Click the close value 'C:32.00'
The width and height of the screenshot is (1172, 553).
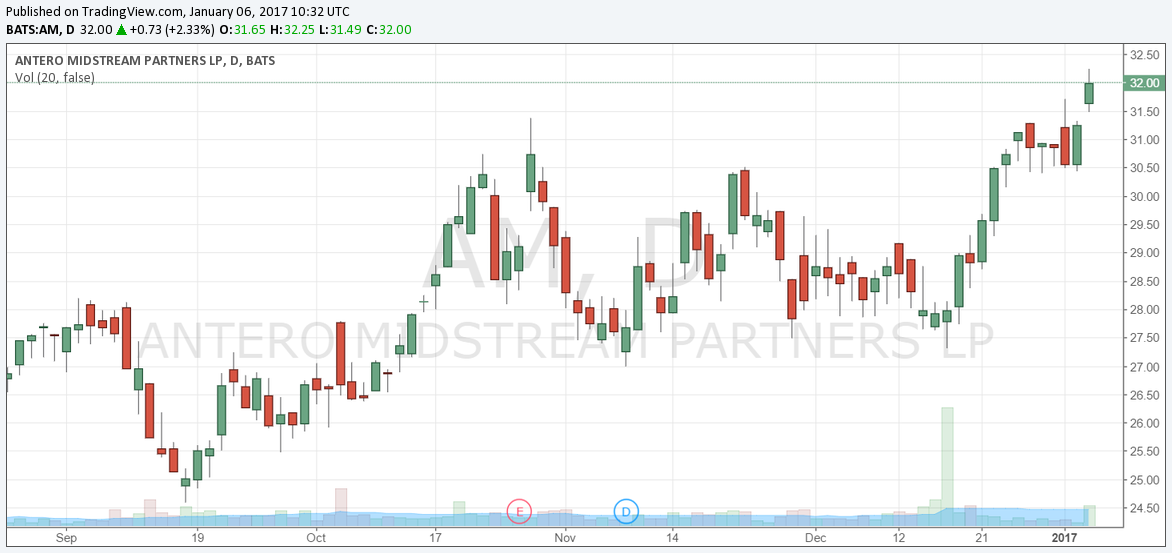point(389,30)
